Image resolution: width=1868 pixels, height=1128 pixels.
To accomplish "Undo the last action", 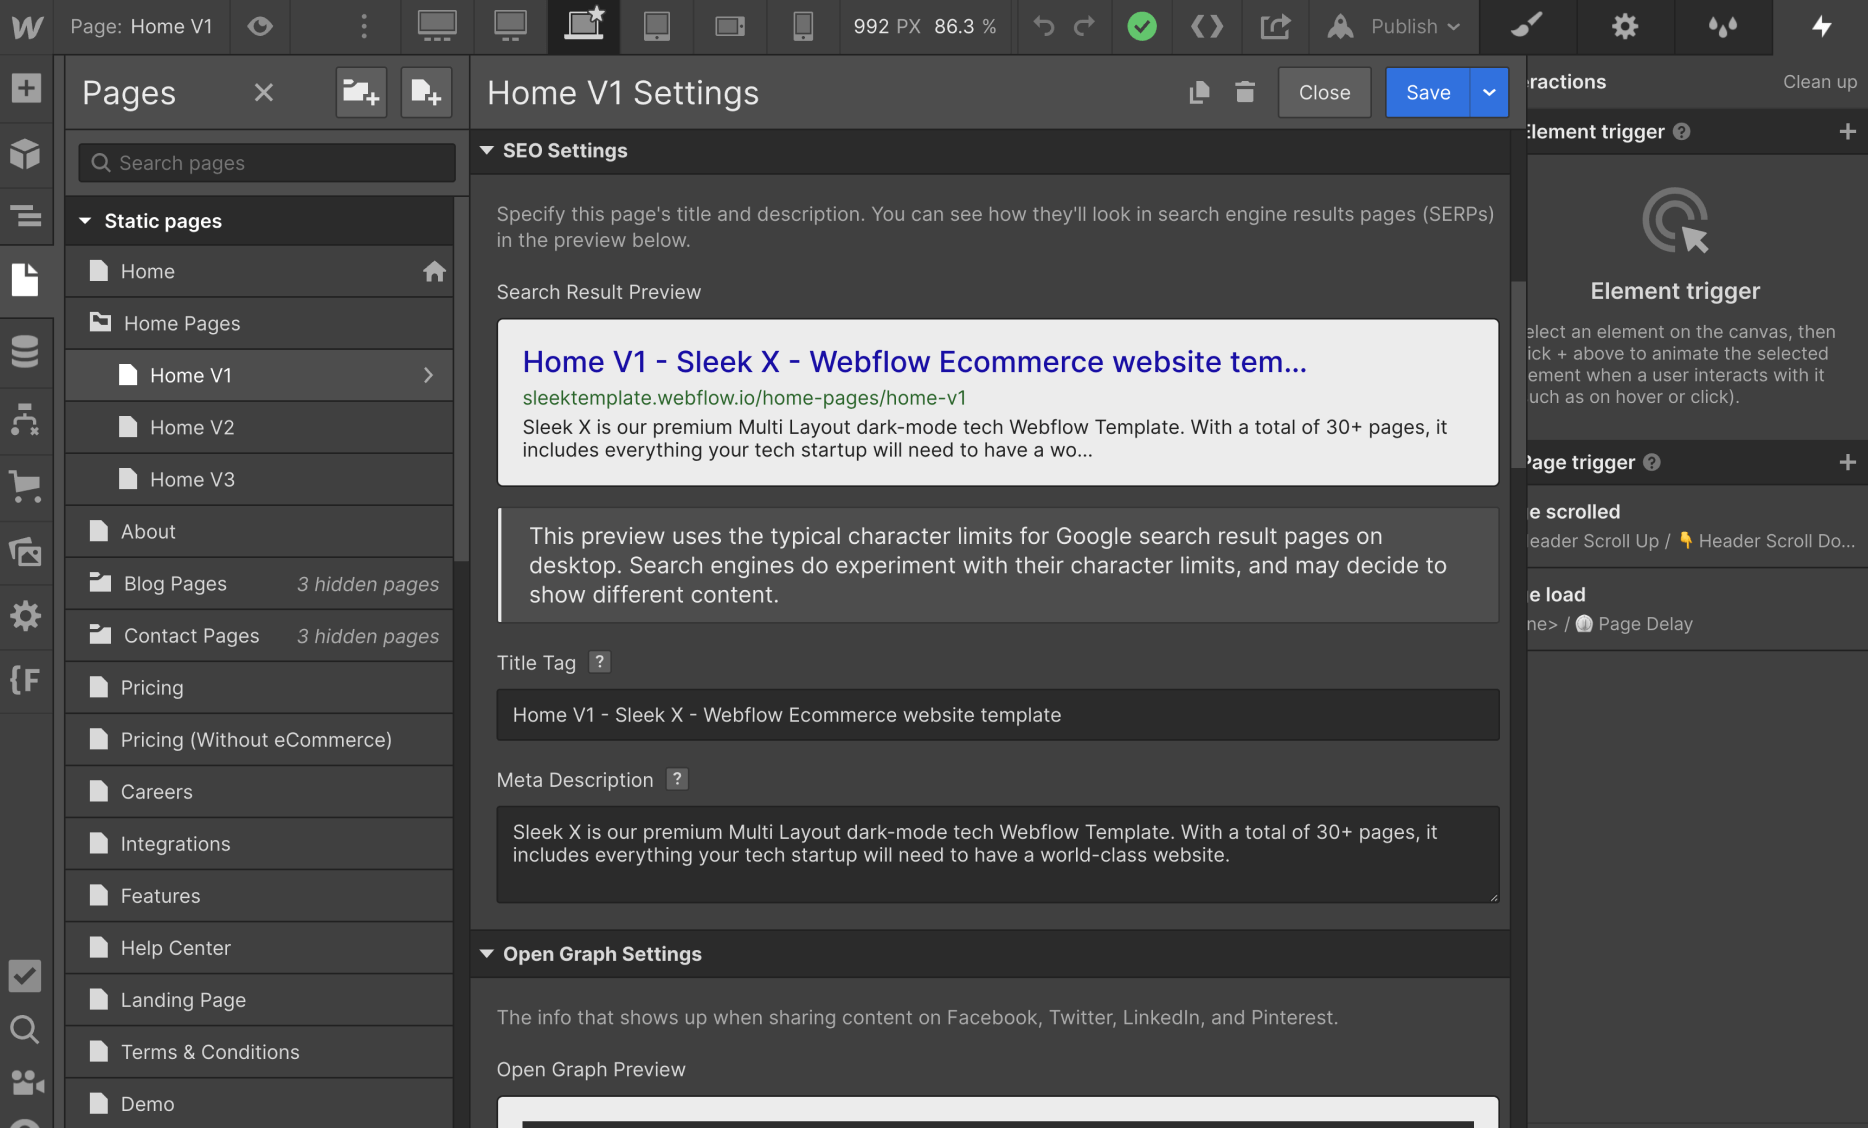I will pos(1042,27).
